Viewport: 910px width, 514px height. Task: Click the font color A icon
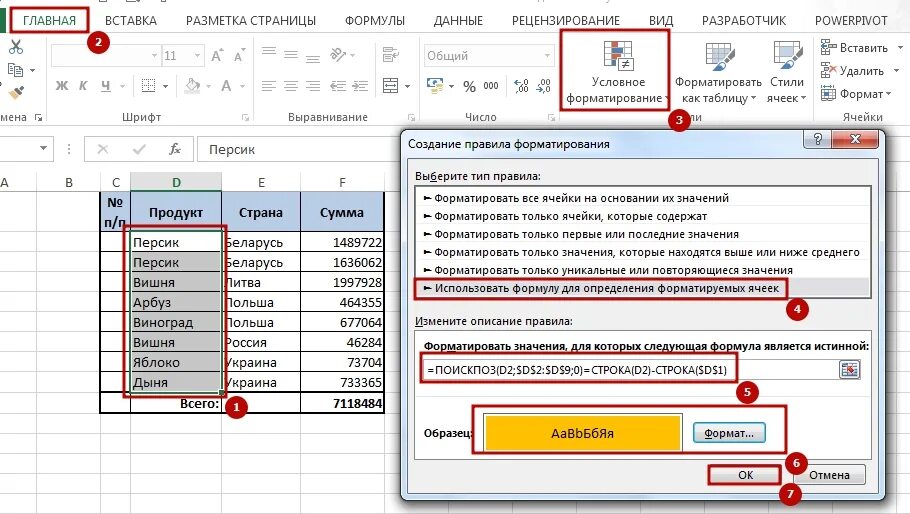[x=226, y=86]
